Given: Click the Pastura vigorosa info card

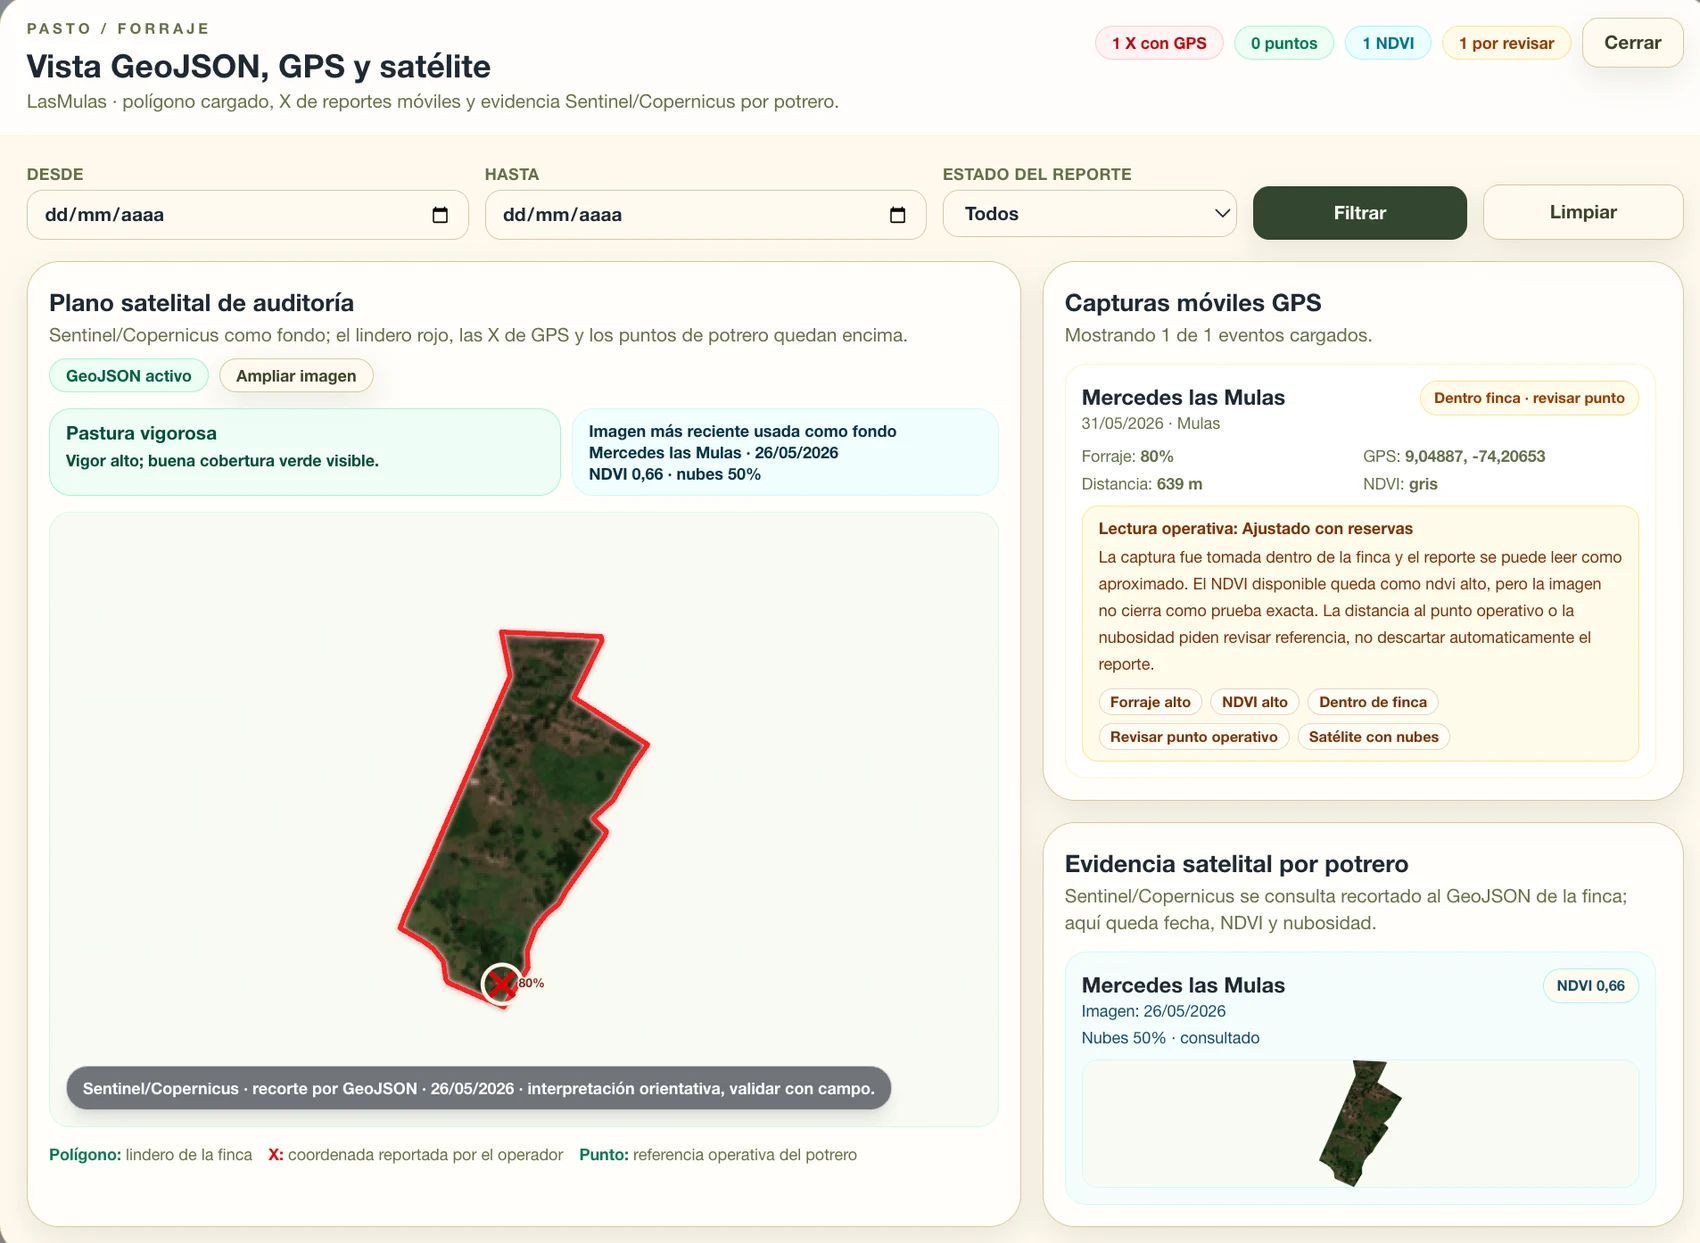Looking at the screenshot, I should point(304,452).
